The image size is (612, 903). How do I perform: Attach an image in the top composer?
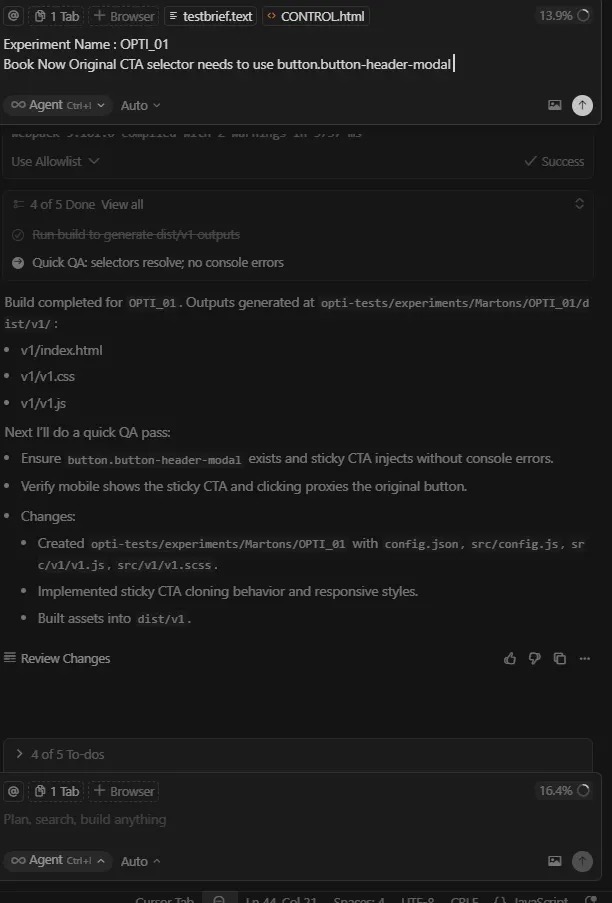pyautogui.click(x=555, y=105)
